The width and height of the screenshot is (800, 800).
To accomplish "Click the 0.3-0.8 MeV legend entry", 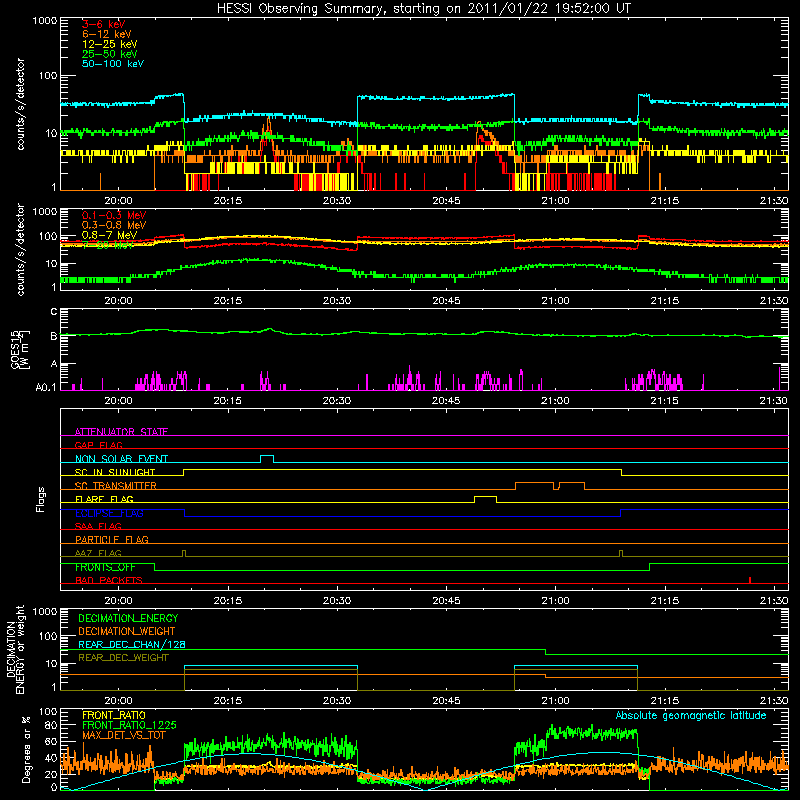I will [114, 225].
